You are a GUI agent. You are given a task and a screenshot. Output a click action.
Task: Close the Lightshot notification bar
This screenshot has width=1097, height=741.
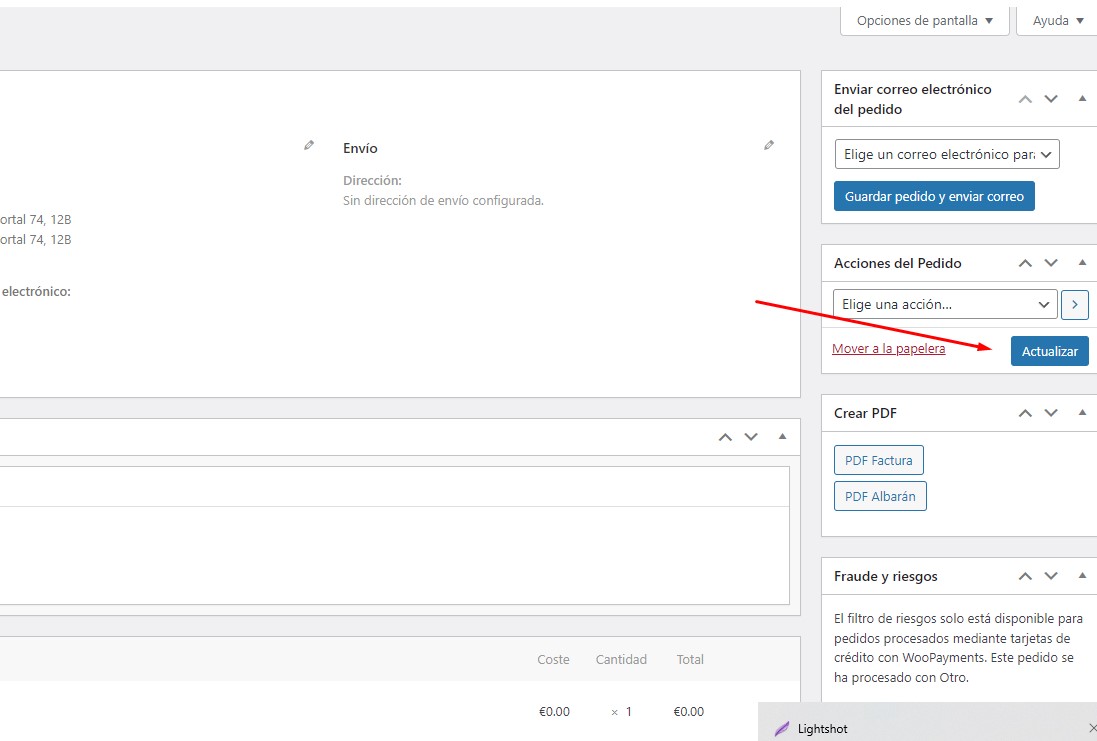tap(1092, 729)
